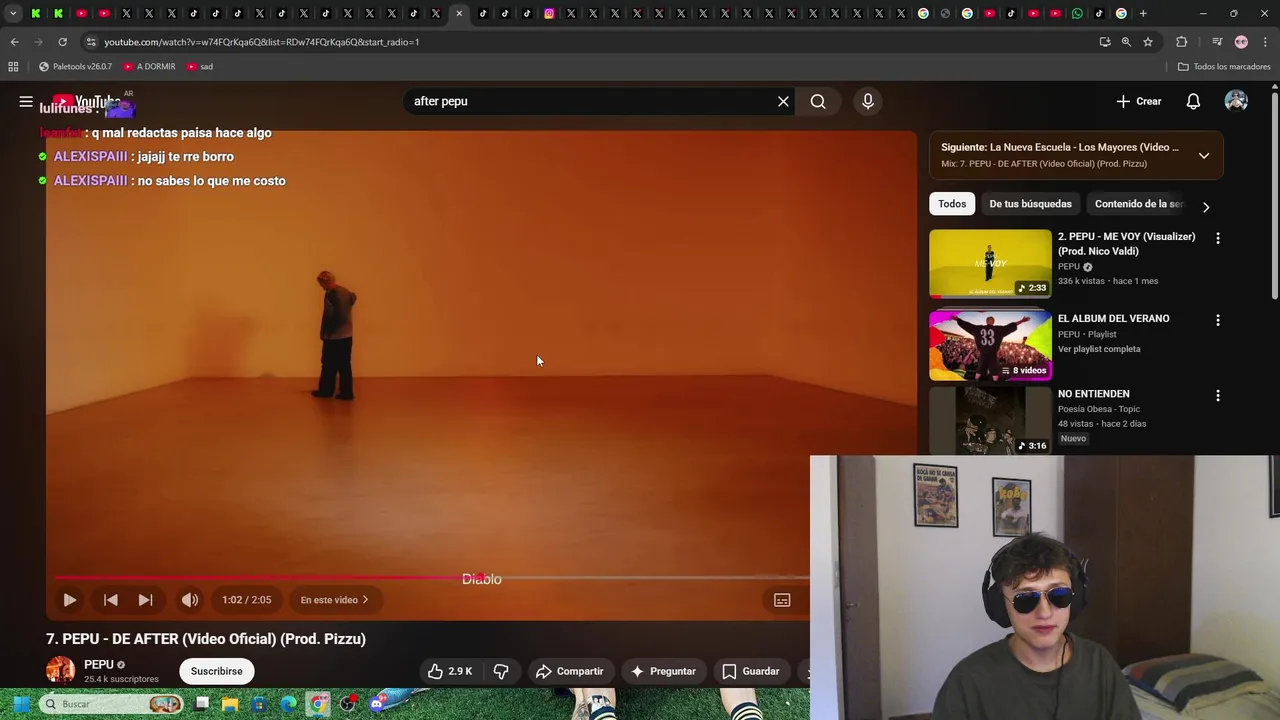Skip to the next video

coord(145,600)
